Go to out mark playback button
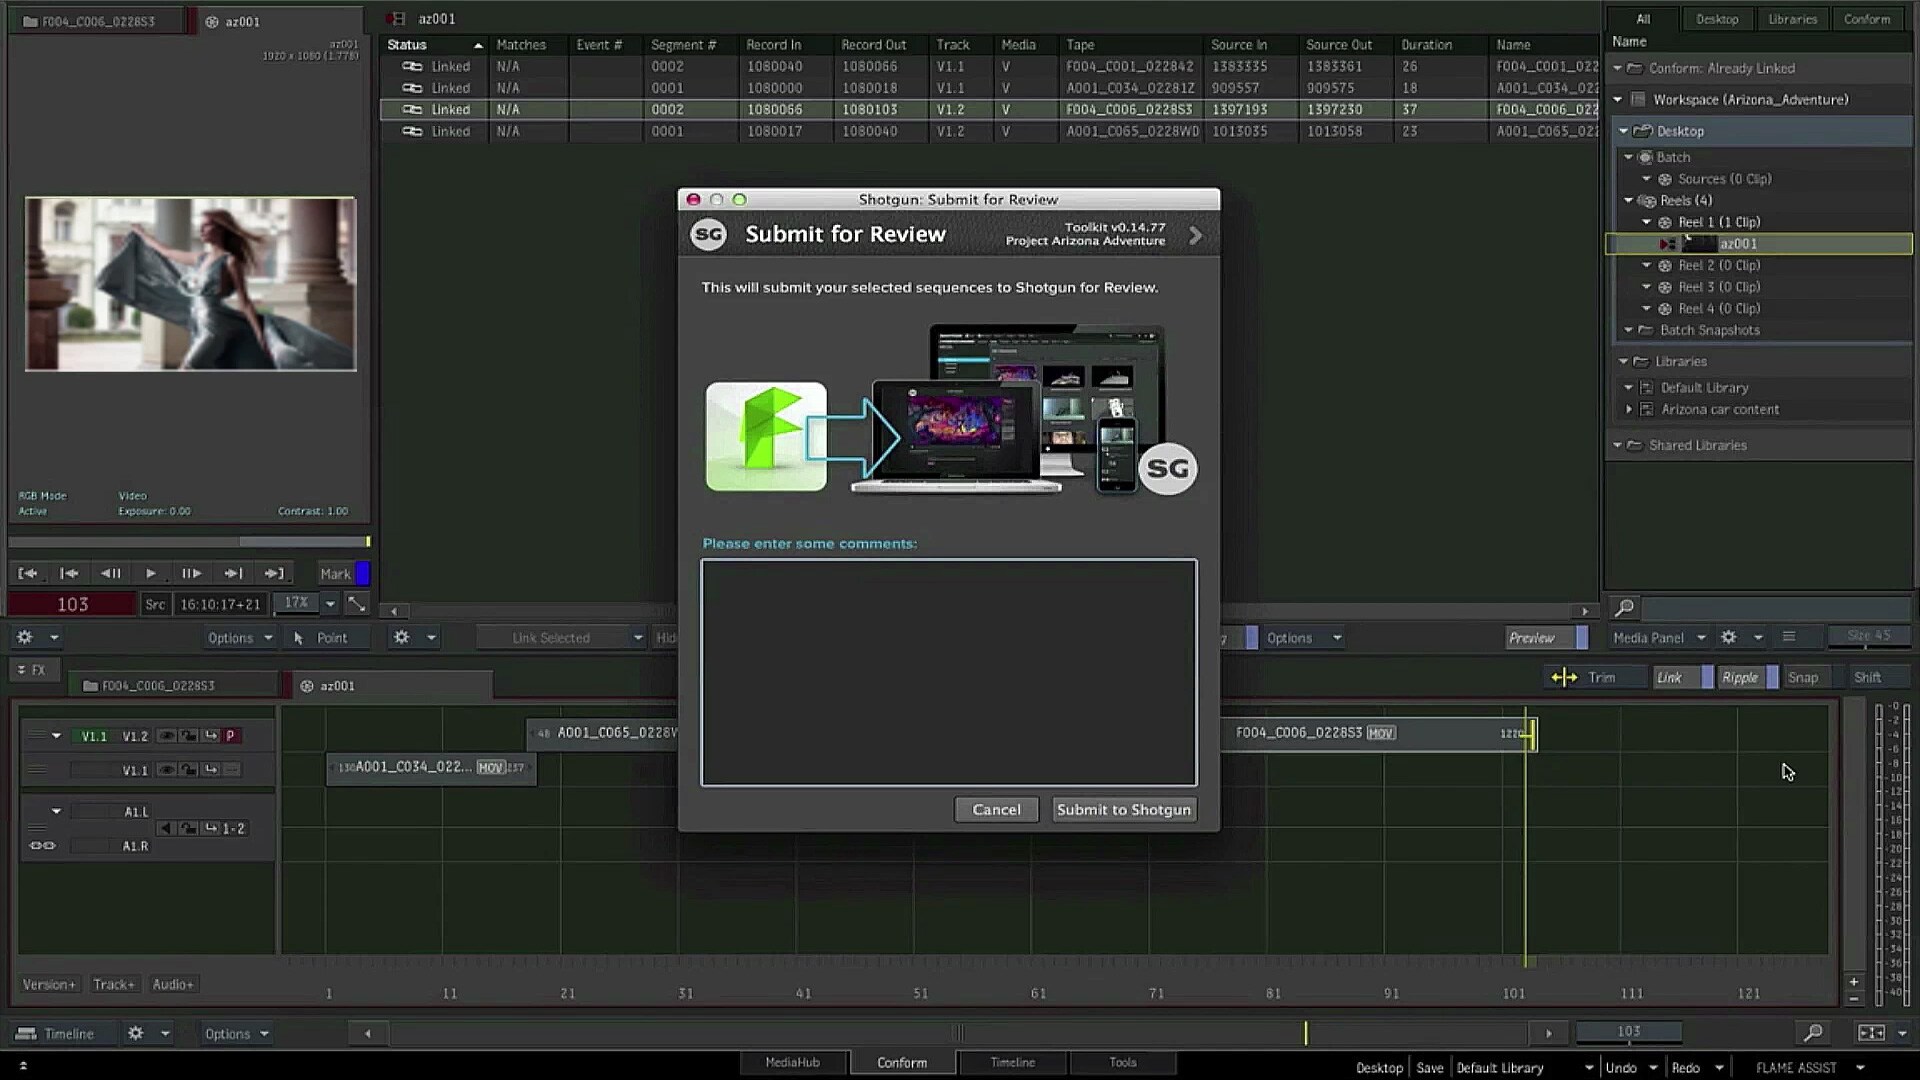1920x1080 pixels. pyautogui.click(x=274, y=573)
